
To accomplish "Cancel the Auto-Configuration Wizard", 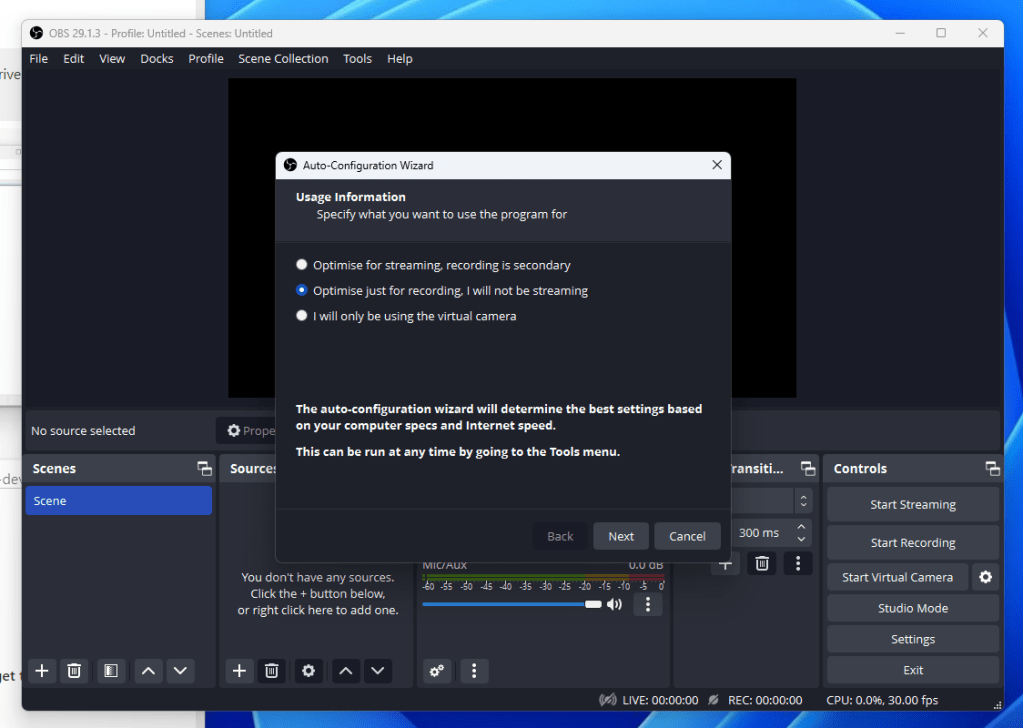I will (x=688, y=536).
